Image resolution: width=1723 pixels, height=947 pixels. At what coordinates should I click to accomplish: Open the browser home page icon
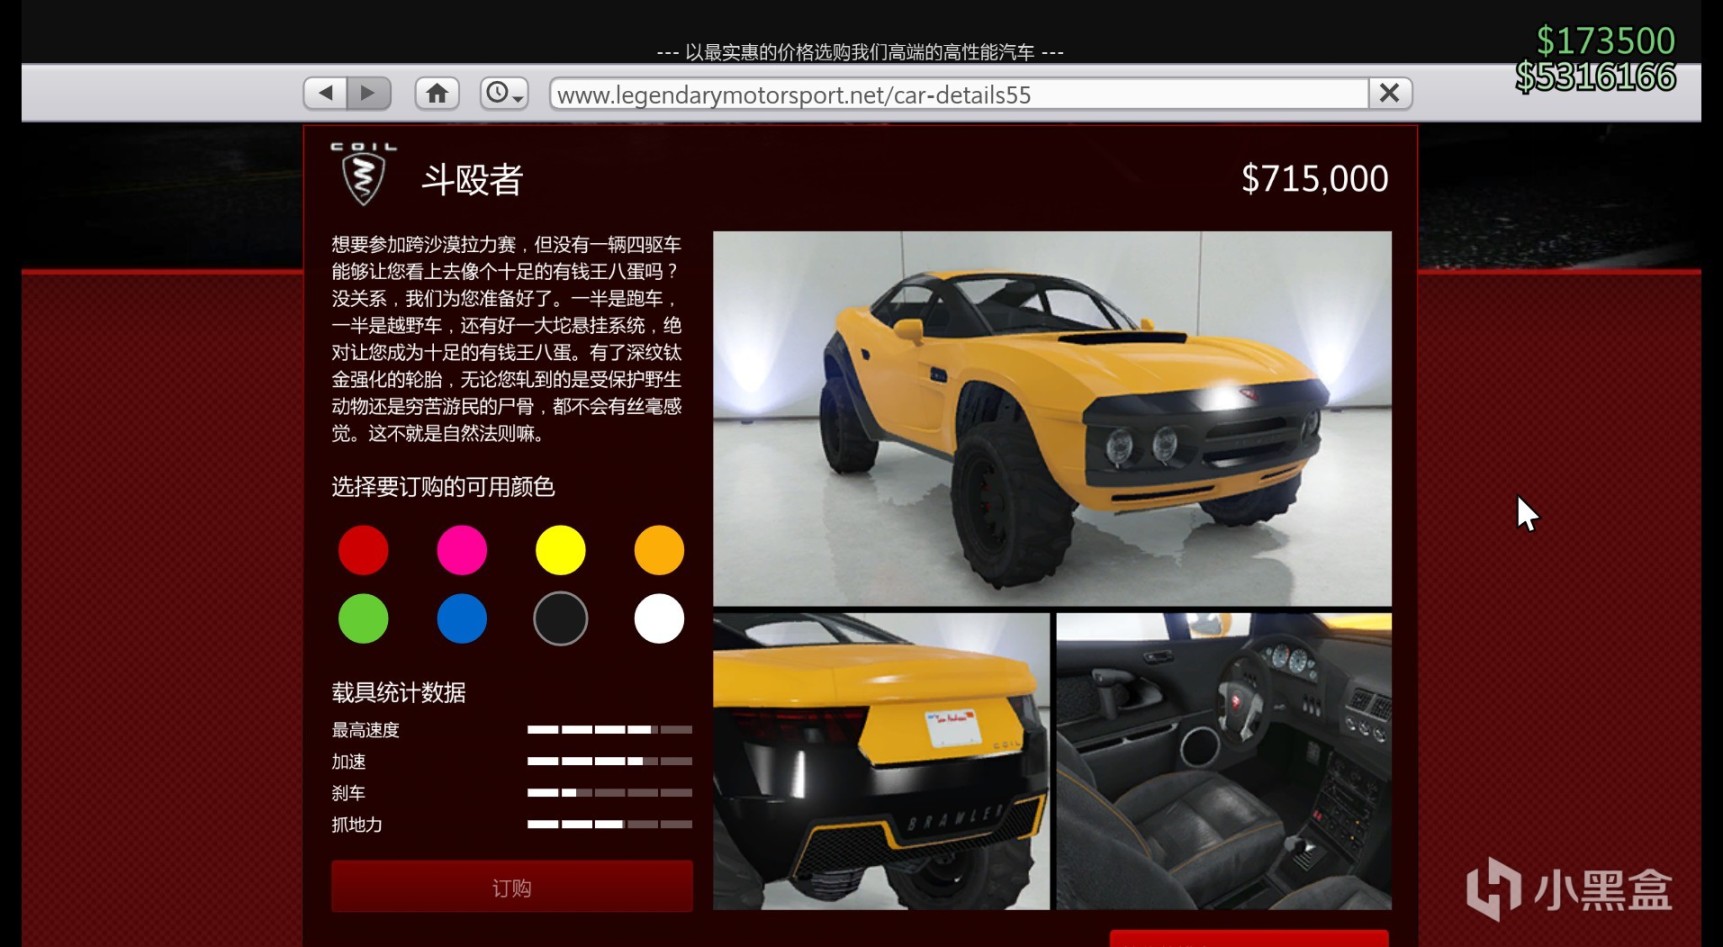pyautogui.click(x=437, y=94)
